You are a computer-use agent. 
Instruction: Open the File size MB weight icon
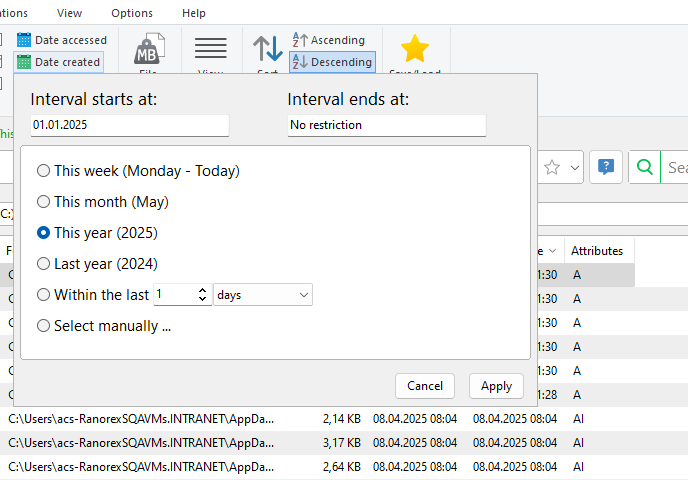(x=149, y=49)
